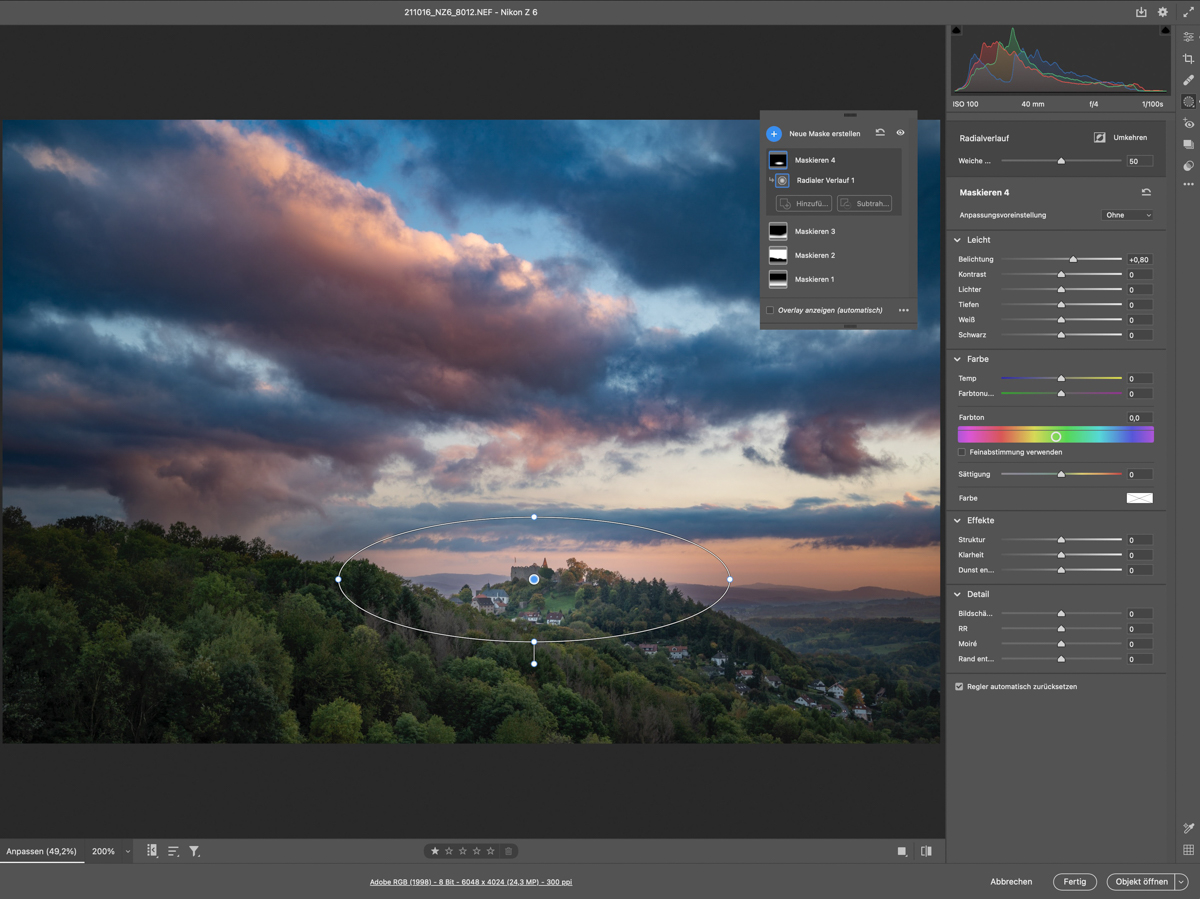Image resolution: width=1200 pixels, height=899 pixels.
Task: Toggle mask visibility eye icon
Action: [900, 133]
